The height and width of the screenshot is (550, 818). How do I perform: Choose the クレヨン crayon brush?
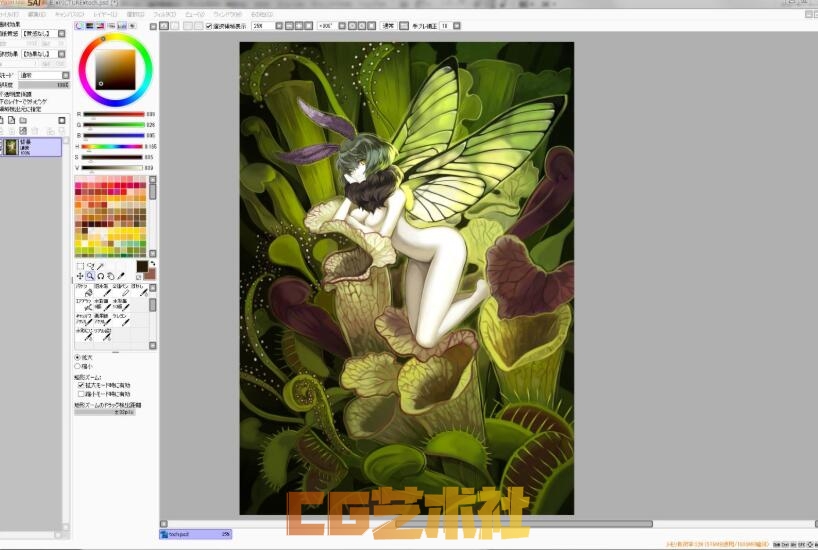coord(121,319)
